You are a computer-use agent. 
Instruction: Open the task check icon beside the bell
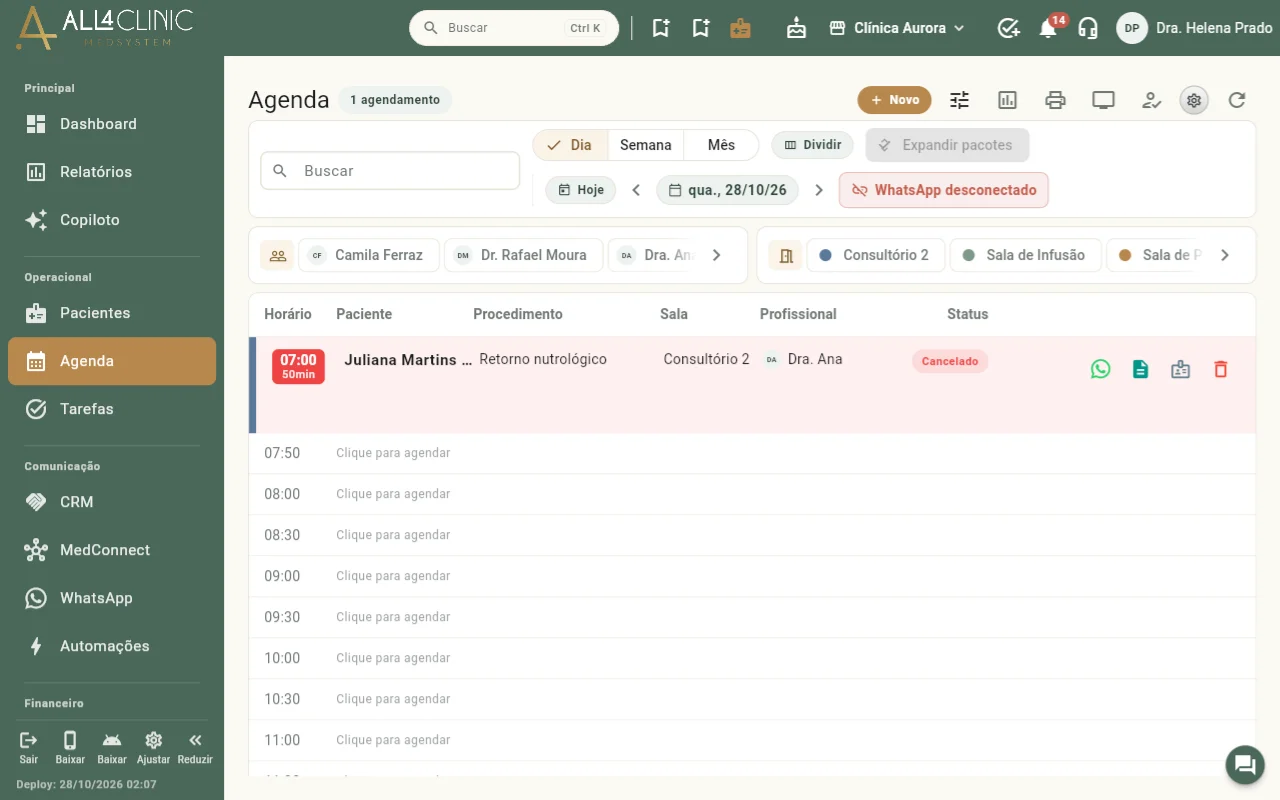[1008, 28]
